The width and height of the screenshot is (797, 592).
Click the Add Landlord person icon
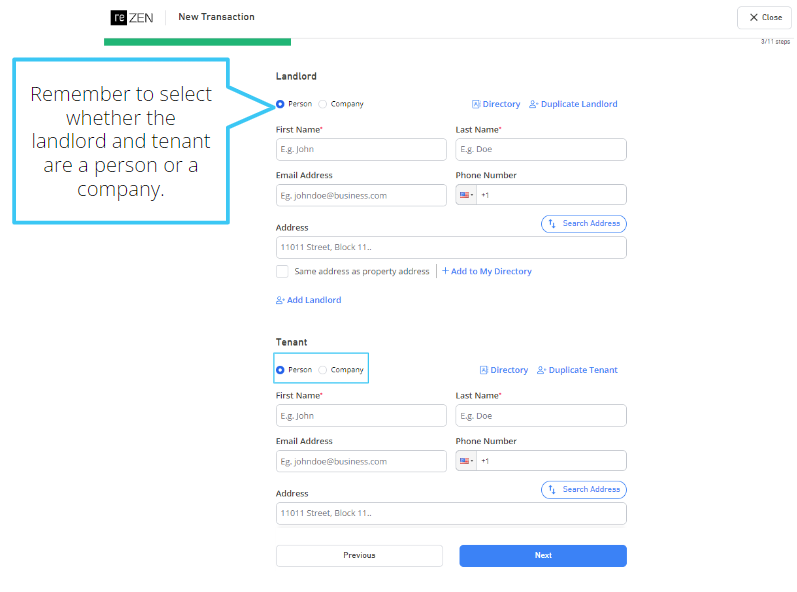pyautogui.click(x=280, y=300)
